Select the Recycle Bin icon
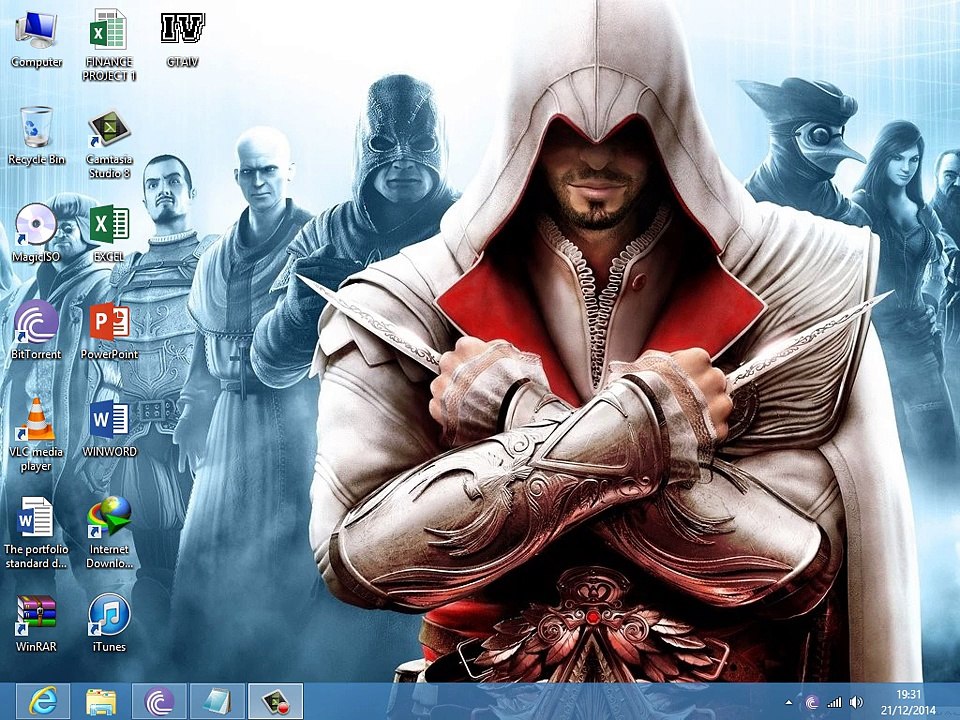Screen dimensions: 960x720 pos(36,136)
